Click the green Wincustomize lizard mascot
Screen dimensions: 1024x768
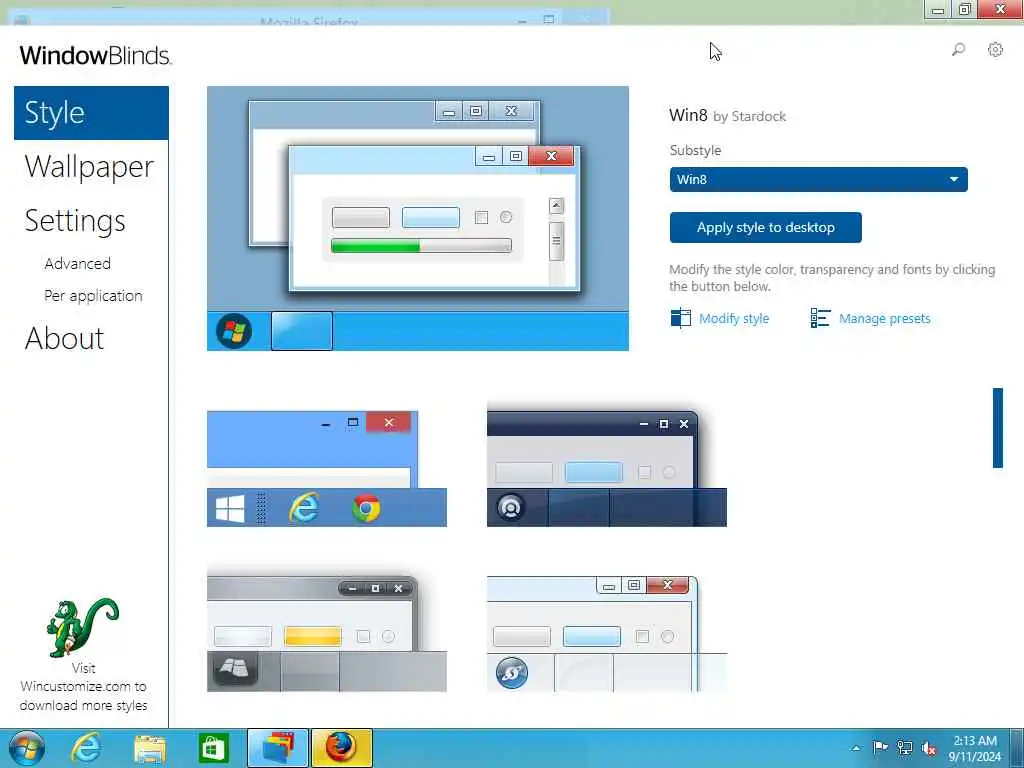[83, 627]
